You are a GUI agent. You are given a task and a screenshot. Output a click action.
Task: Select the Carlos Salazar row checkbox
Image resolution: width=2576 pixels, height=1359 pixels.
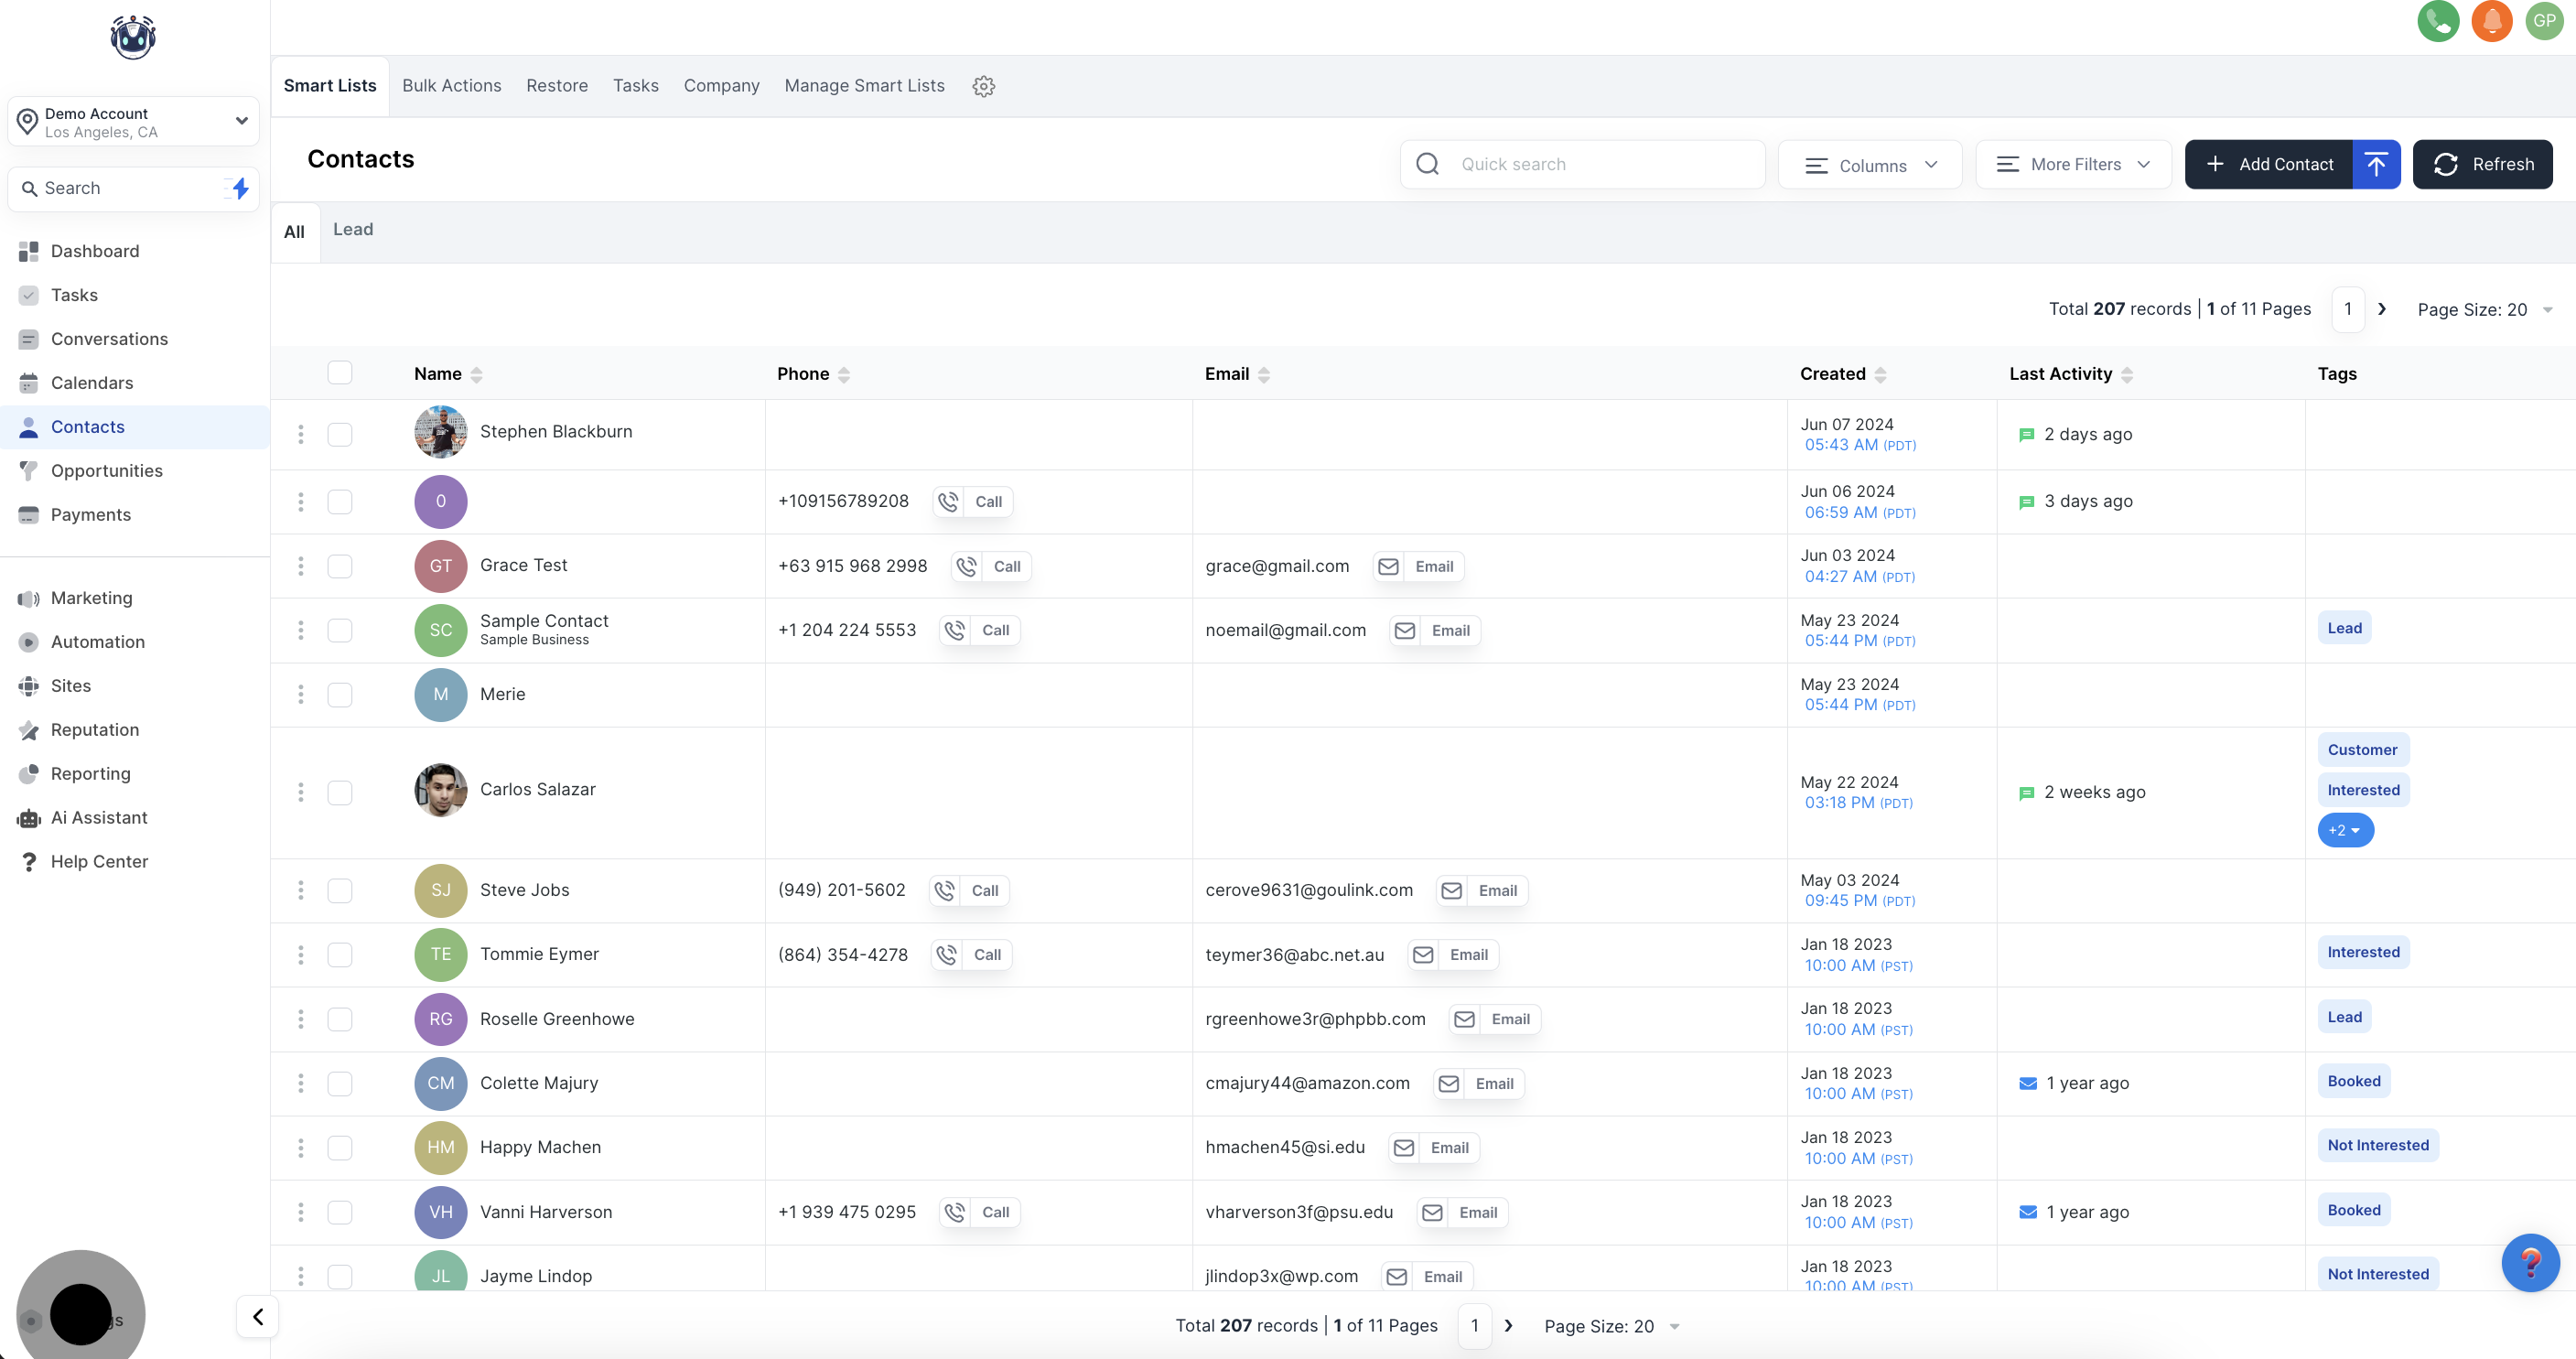tap(340, 792)
